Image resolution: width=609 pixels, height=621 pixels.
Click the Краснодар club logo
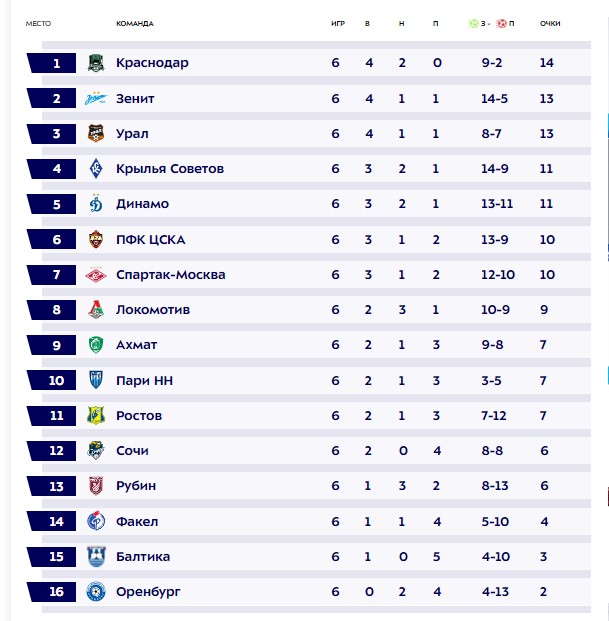click(x=96, y=63)
